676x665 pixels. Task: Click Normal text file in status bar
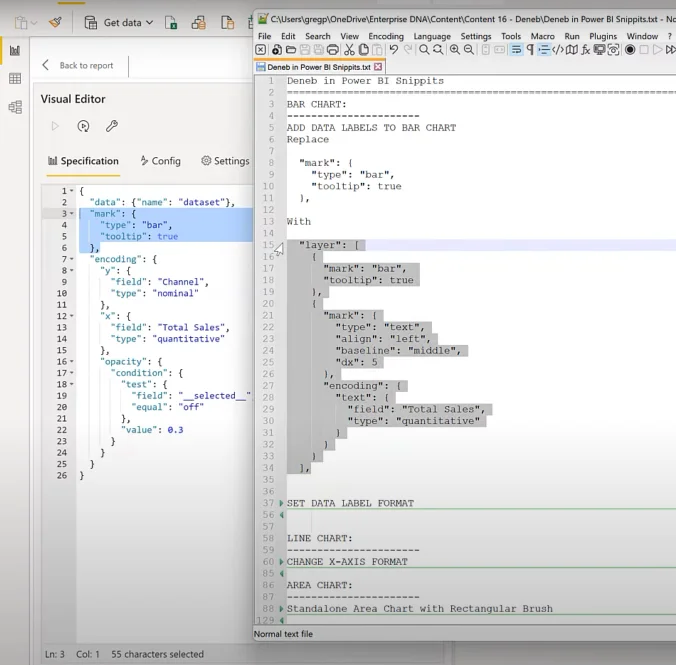pos(283,634)
